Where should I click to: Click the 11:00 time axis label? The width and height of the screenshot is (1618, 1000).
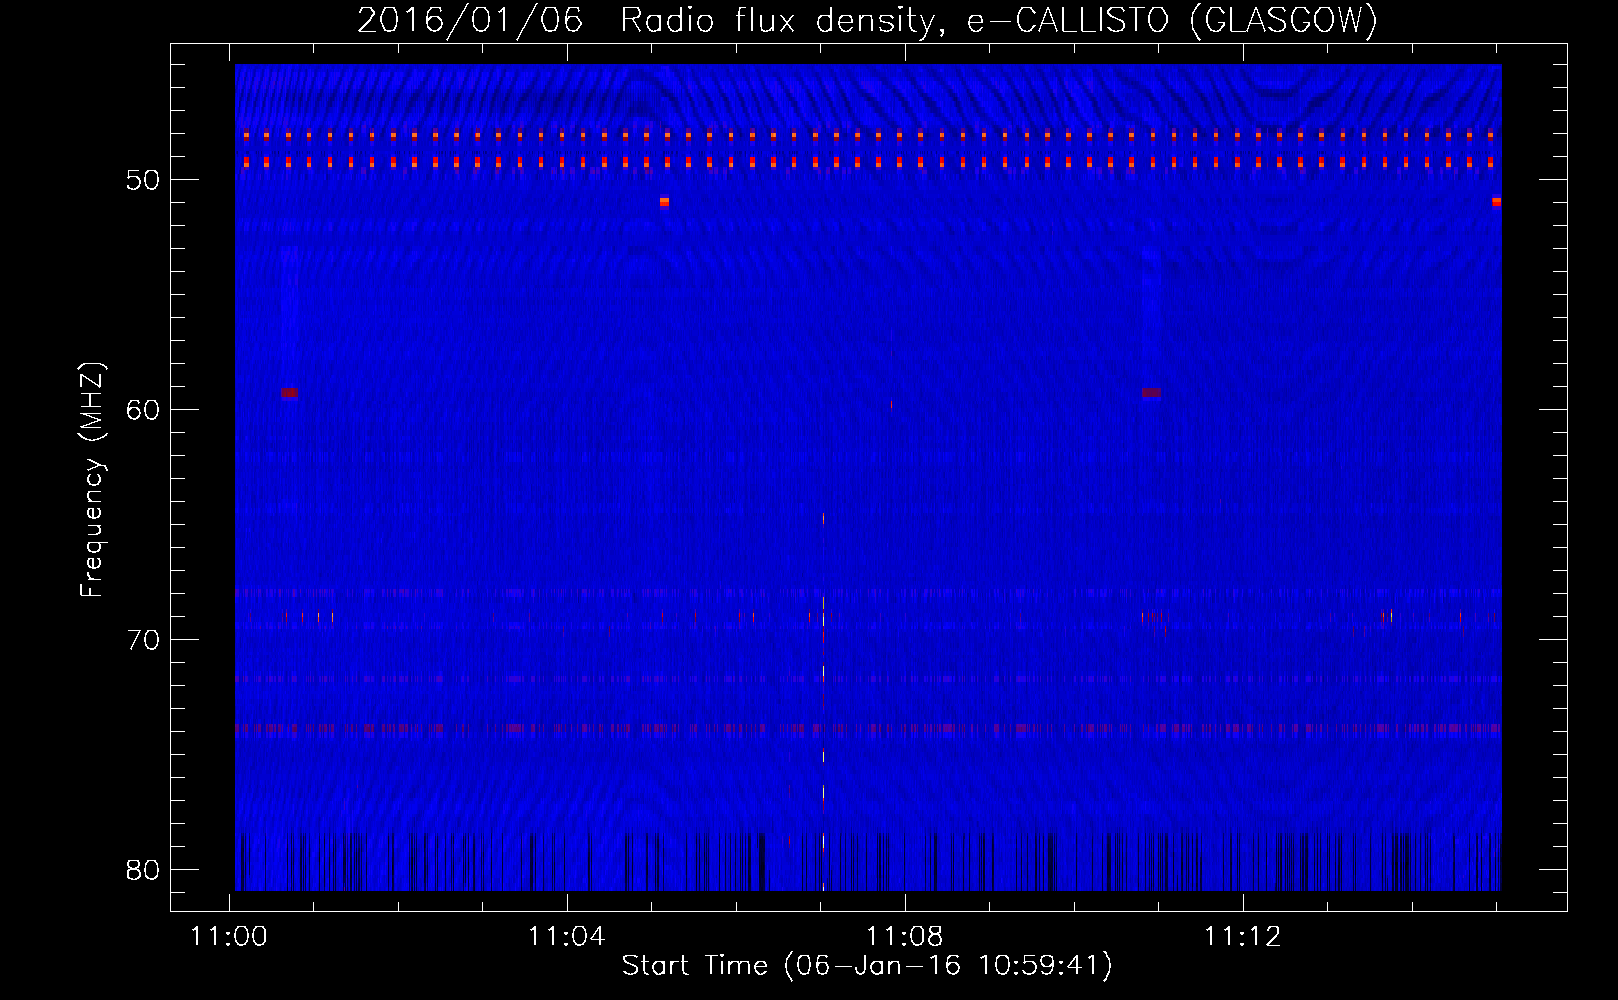(x=230, y=937)
